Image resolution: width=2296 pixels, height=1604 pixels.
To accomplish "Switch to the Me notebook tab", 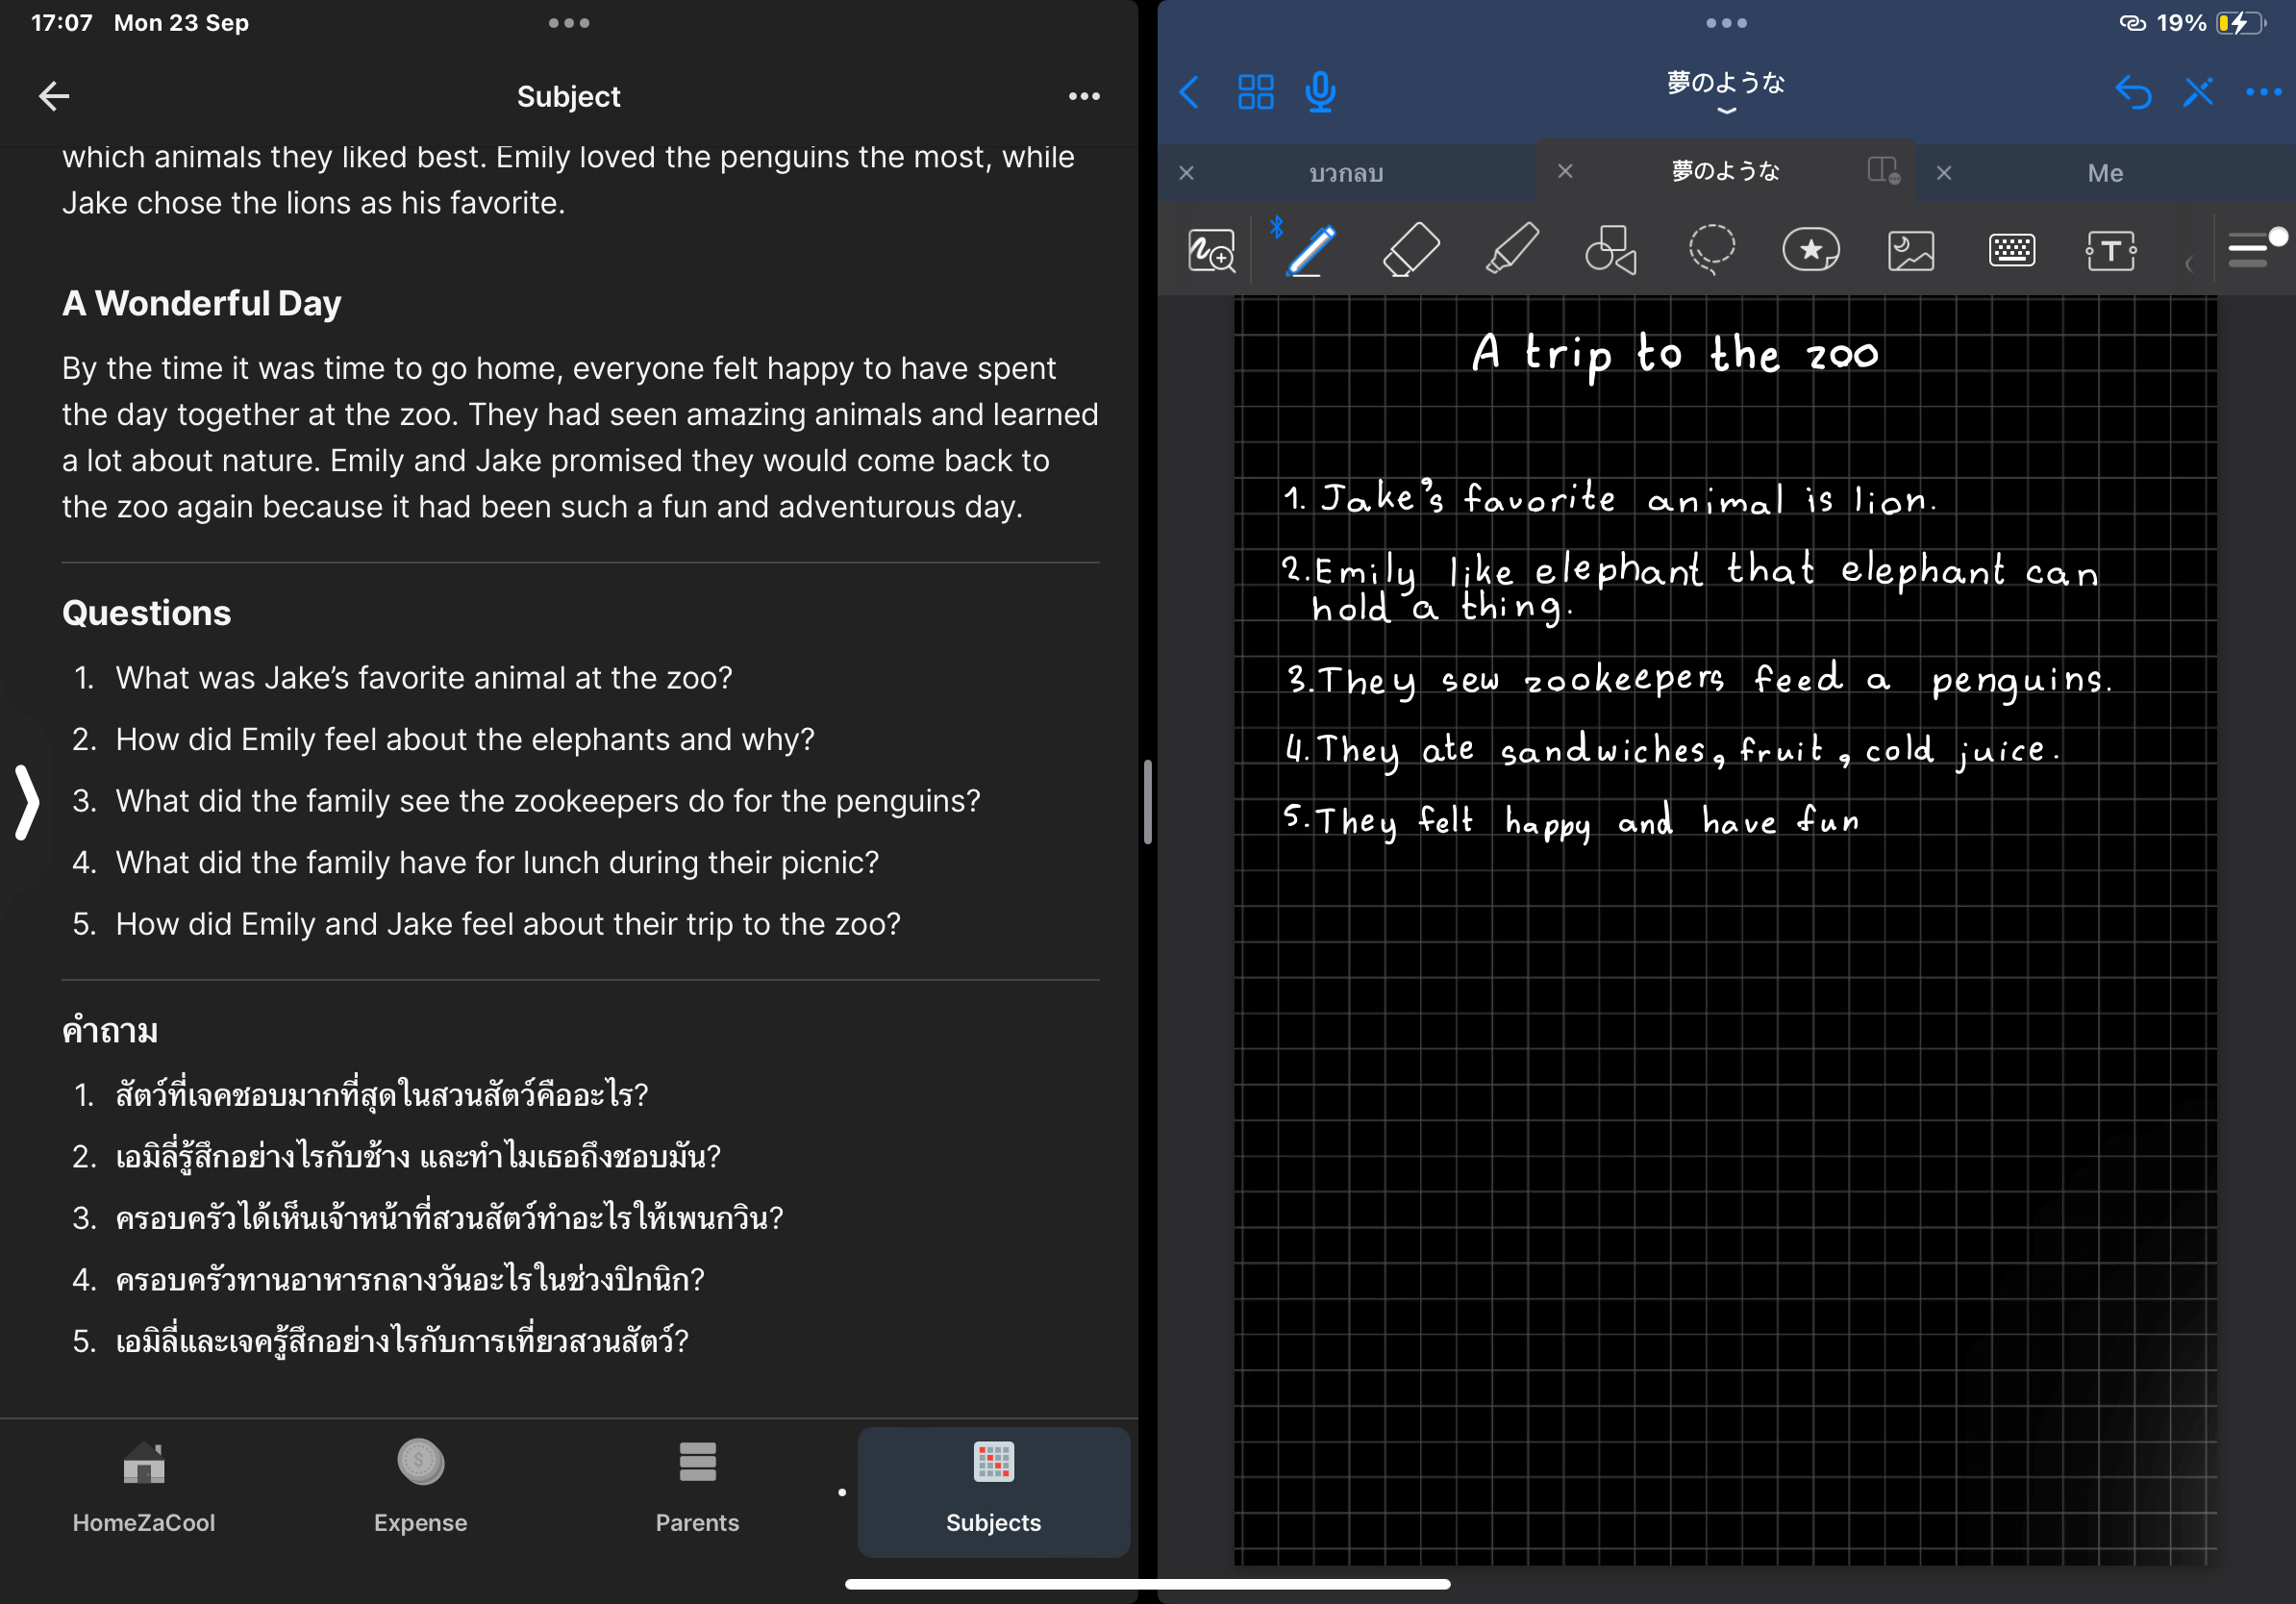I will 2104,173.
